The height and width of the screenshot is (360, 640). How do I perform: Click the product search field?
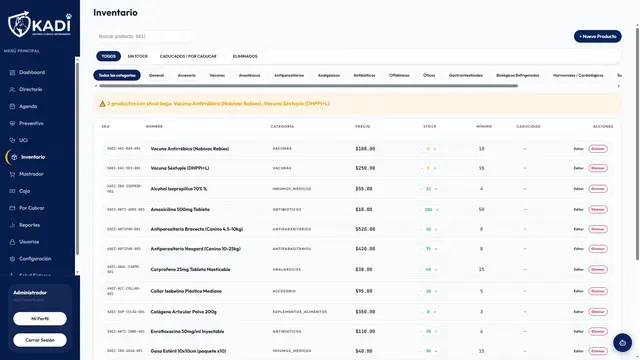click(x=143, y=36)
